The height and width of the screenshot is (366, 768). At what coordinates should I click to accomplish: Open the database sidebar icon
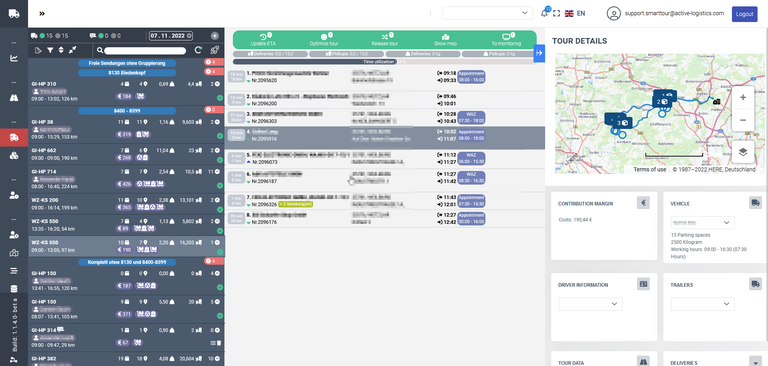[x=14, y=289]
